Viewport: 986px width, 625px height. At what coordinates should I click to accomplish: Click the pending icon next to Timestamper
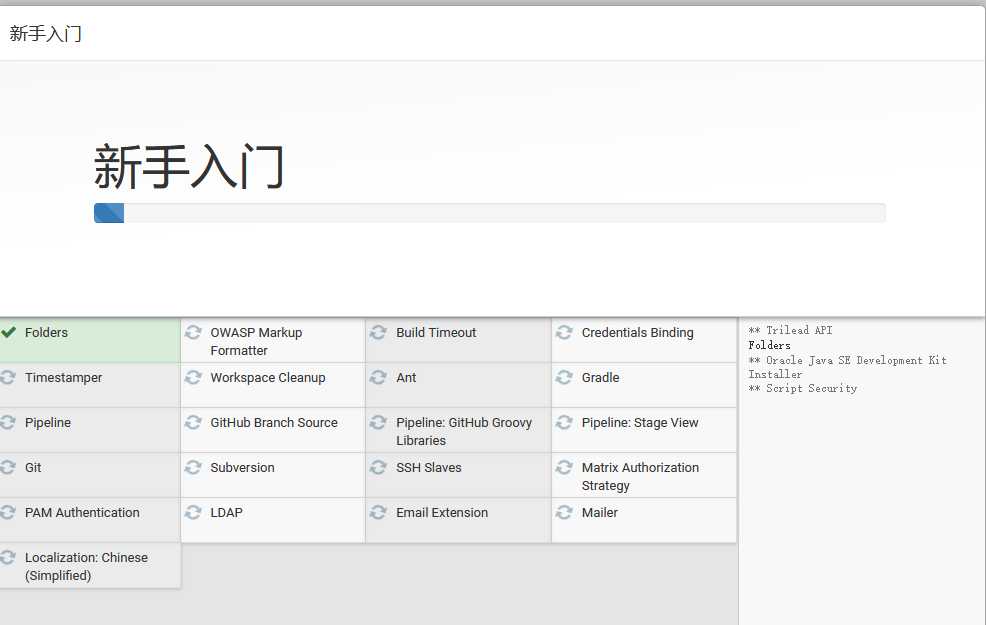8,377
